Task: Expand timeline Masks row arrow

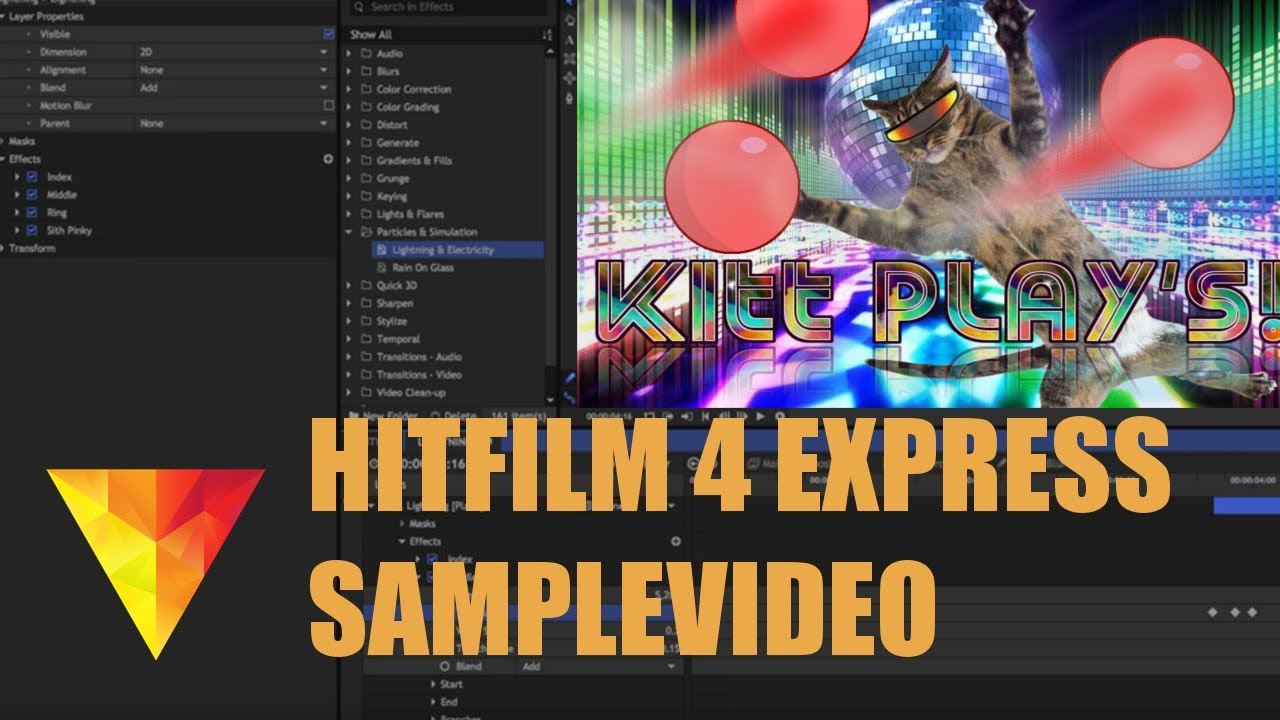Action: 403,523
